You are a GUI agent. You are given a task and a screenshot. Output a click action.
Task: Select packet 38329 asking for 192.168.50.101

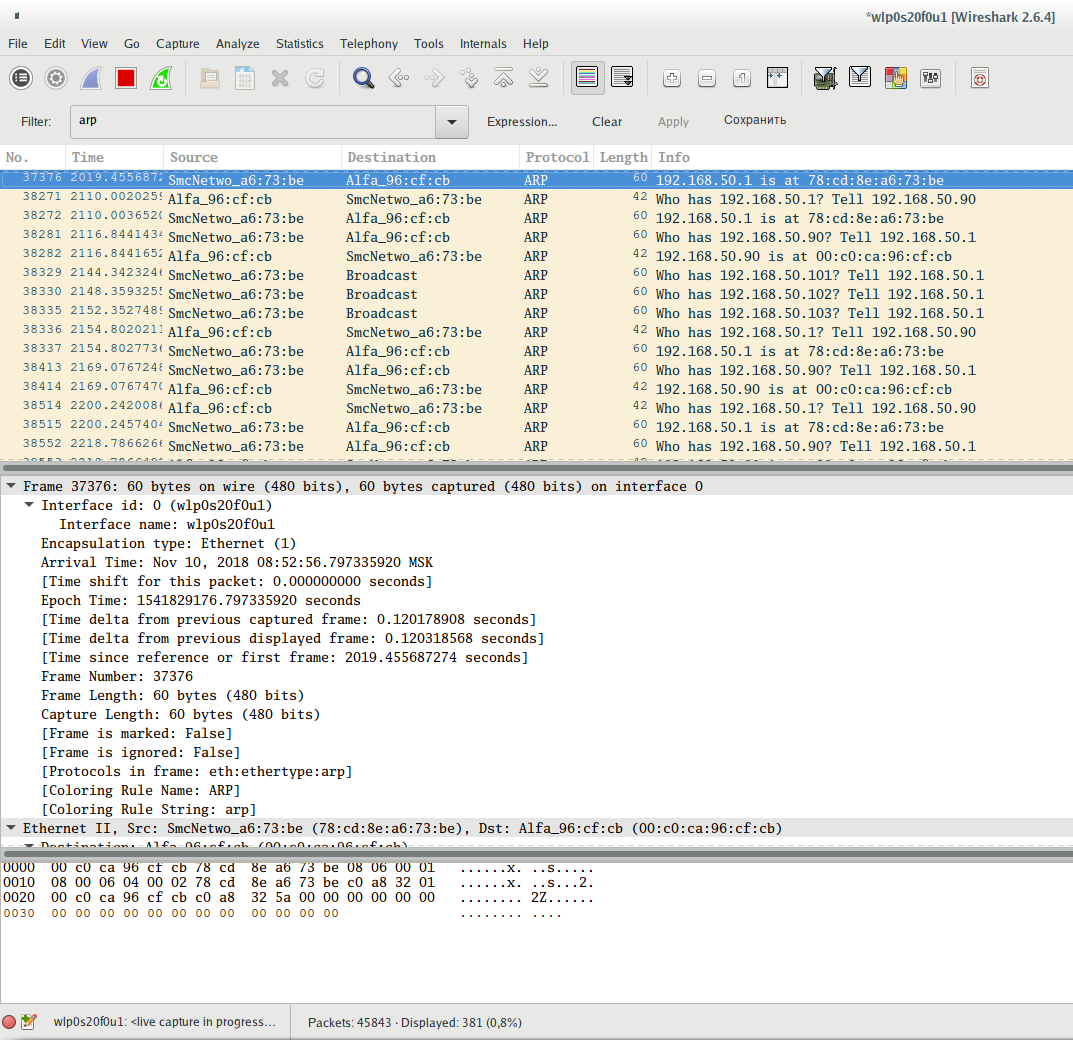pos(536,275)
